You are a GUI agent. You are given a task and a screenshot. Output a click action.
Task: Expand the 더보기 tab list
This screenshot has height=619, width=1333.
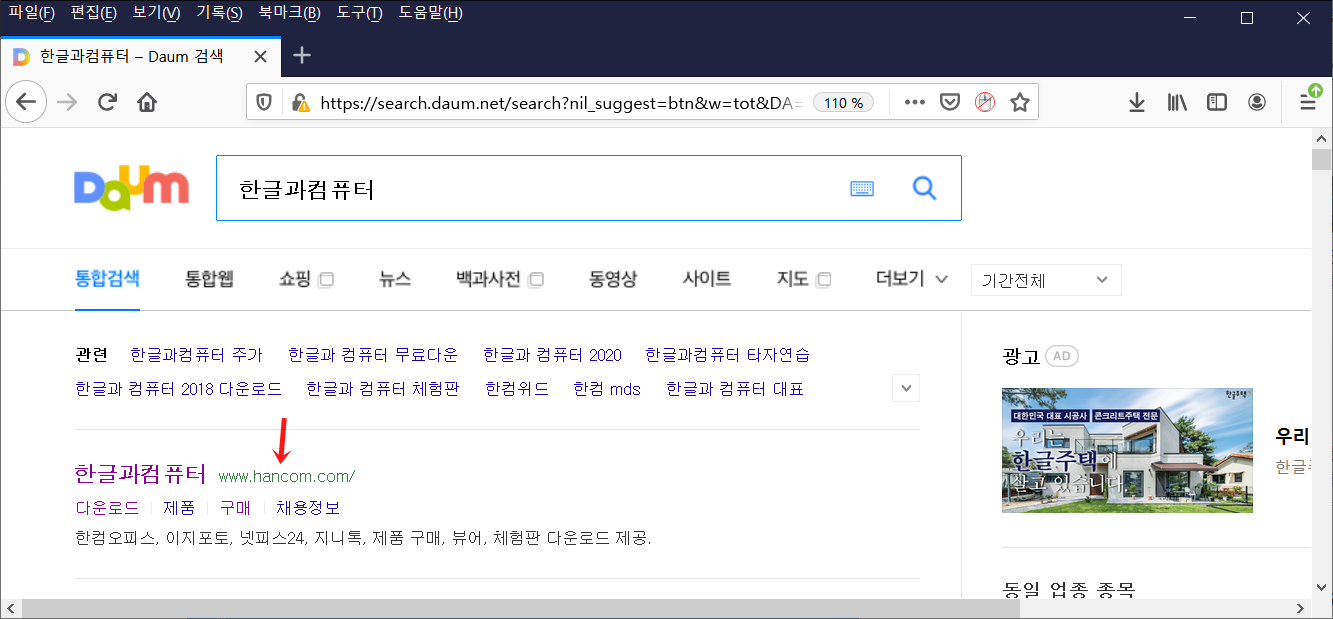(x=912, y=279)
